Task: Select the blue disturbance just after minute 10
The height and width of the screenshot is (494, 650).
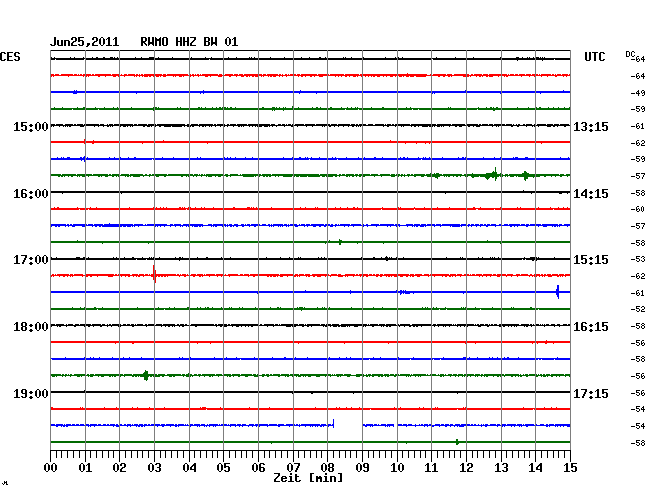Action: [405, 292]
